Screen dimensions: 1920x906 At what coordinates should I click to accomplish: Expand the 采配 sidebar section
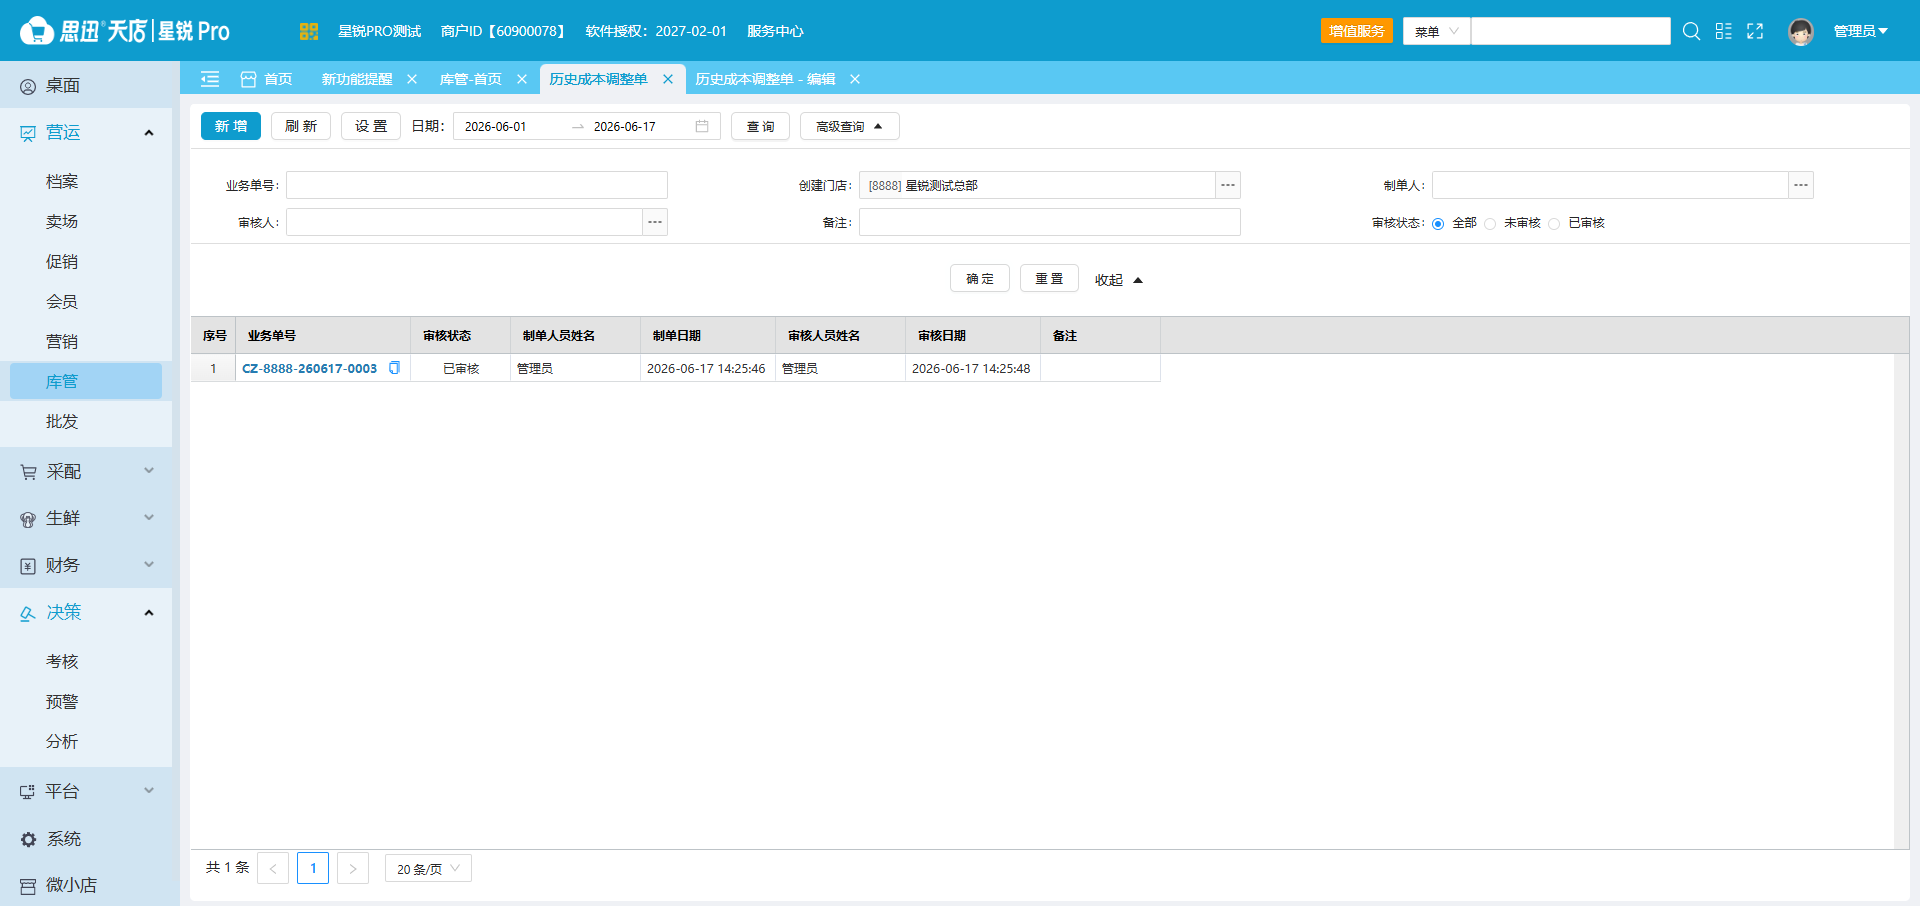tap(86, 471)
